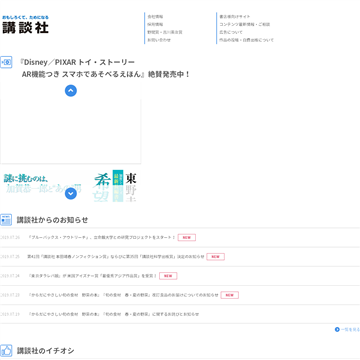This screenshot has height=360, width=360.
Task: Open the 2019.07.23 product recall delivery notice
Action: (x=123, y=295)
